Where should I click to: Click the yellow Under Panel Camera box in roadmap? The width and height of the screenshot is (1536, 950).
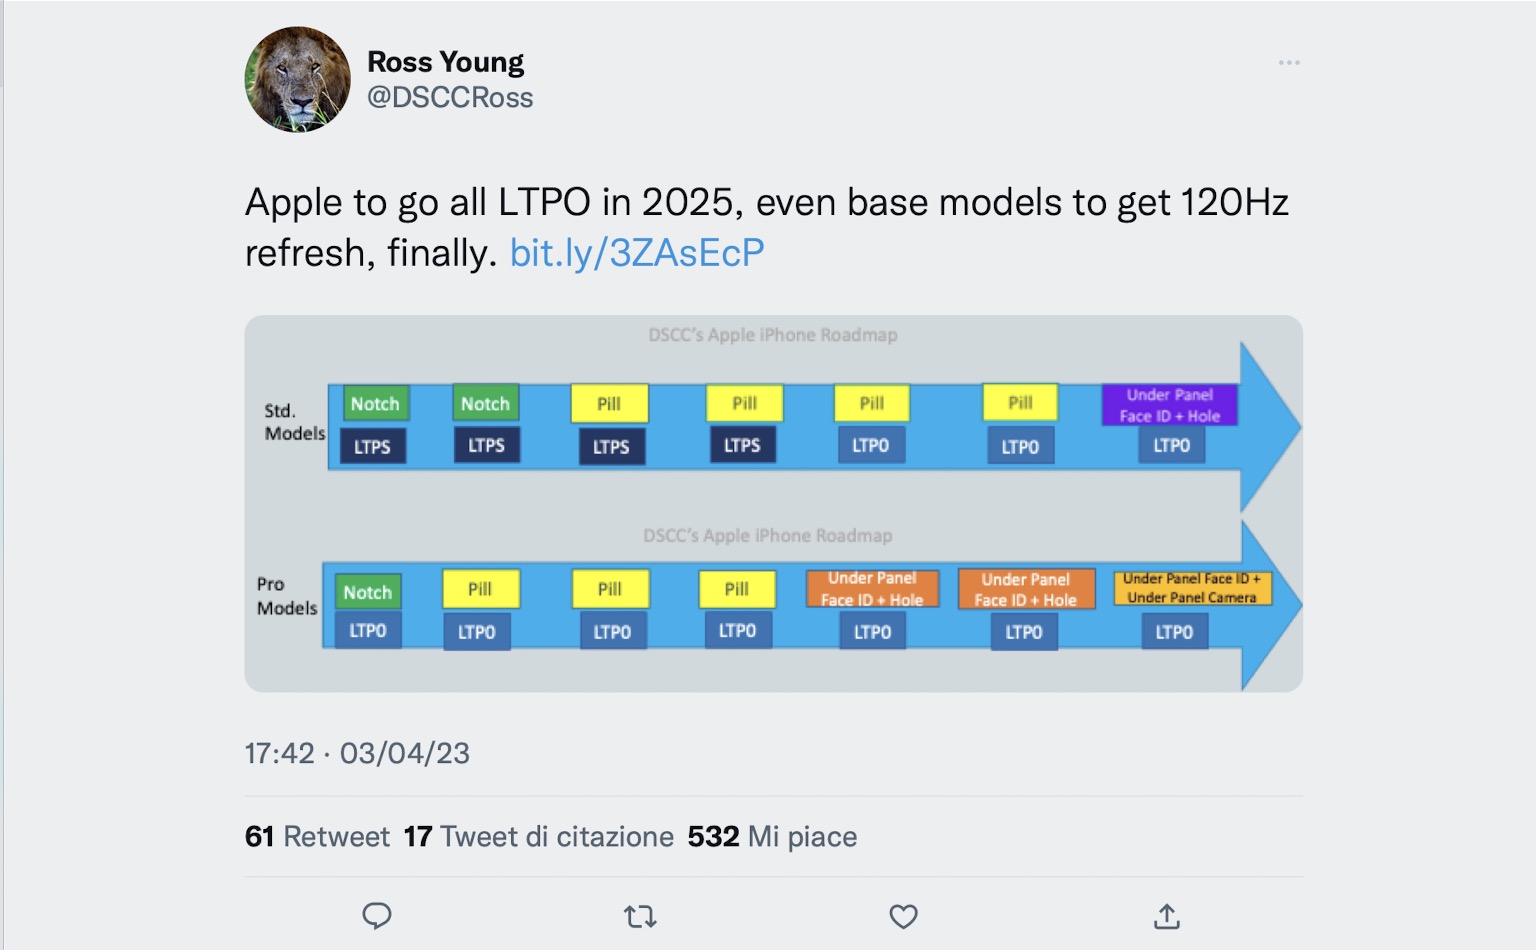point(1192,588)
